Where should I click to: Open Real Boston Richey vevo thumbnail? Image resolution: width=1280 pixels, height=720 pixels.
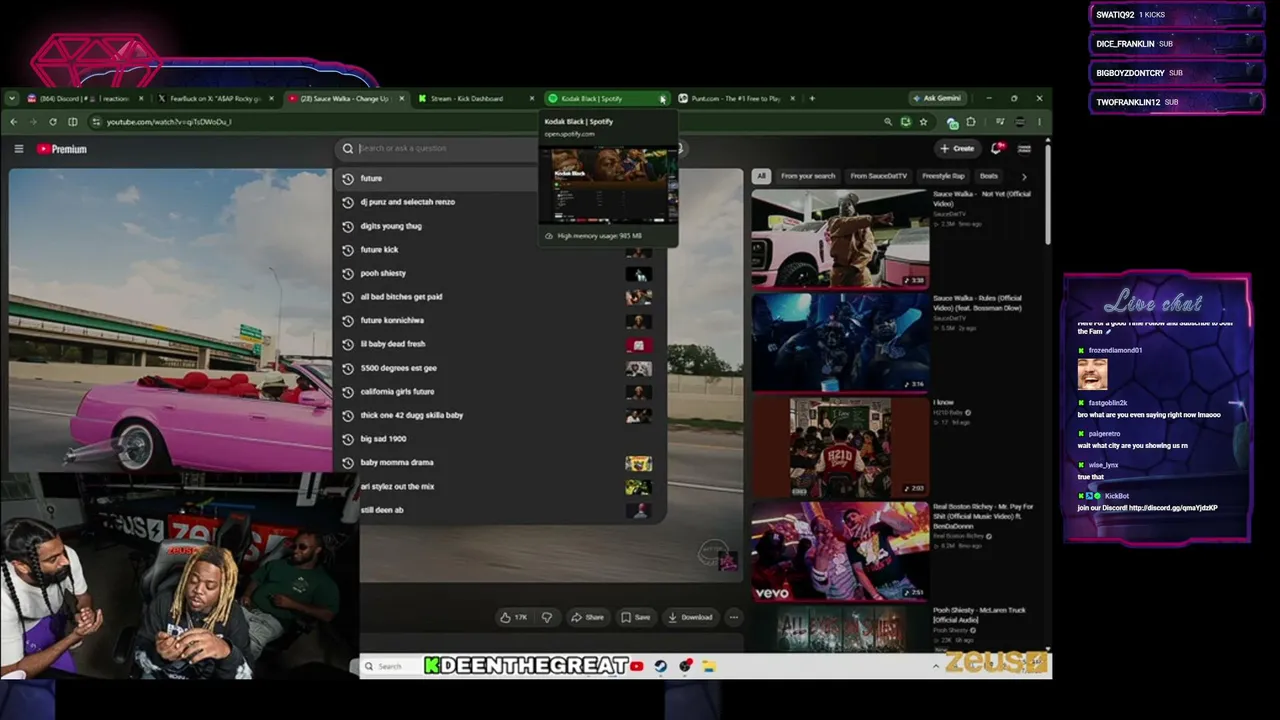tap(840, 551)
